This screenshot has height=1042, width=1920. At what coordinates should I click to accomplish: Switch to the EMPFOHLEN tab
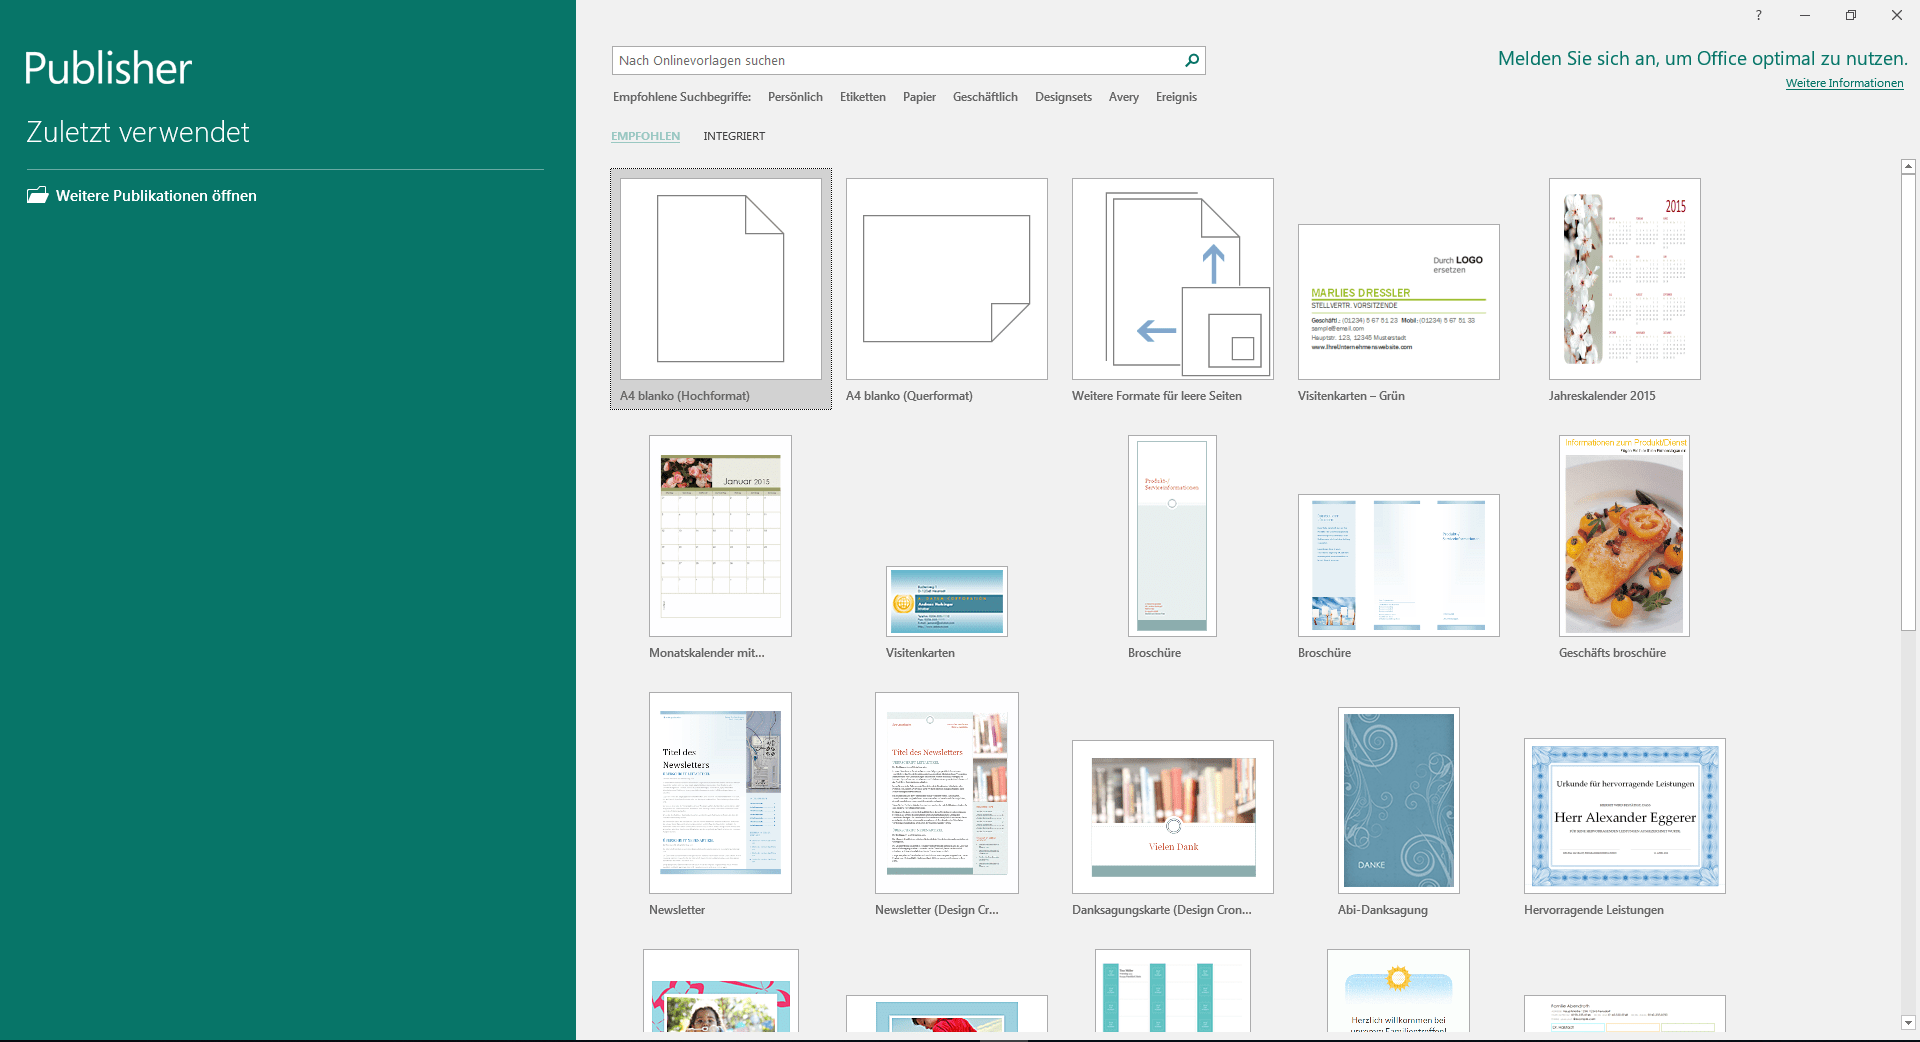(645, 136)
